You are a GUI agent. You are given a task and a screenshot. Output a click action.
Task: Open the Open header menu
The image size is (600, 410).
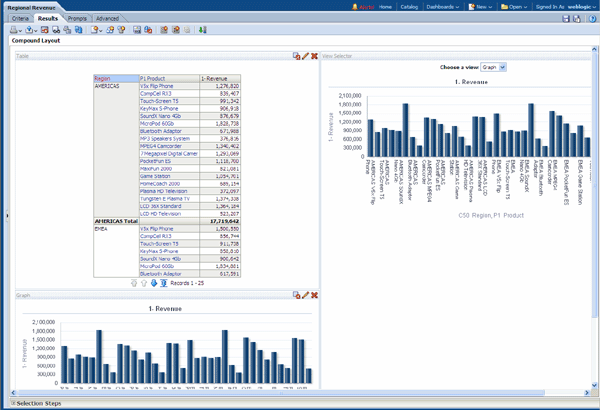pyautogui.click(x=514, y=7)
